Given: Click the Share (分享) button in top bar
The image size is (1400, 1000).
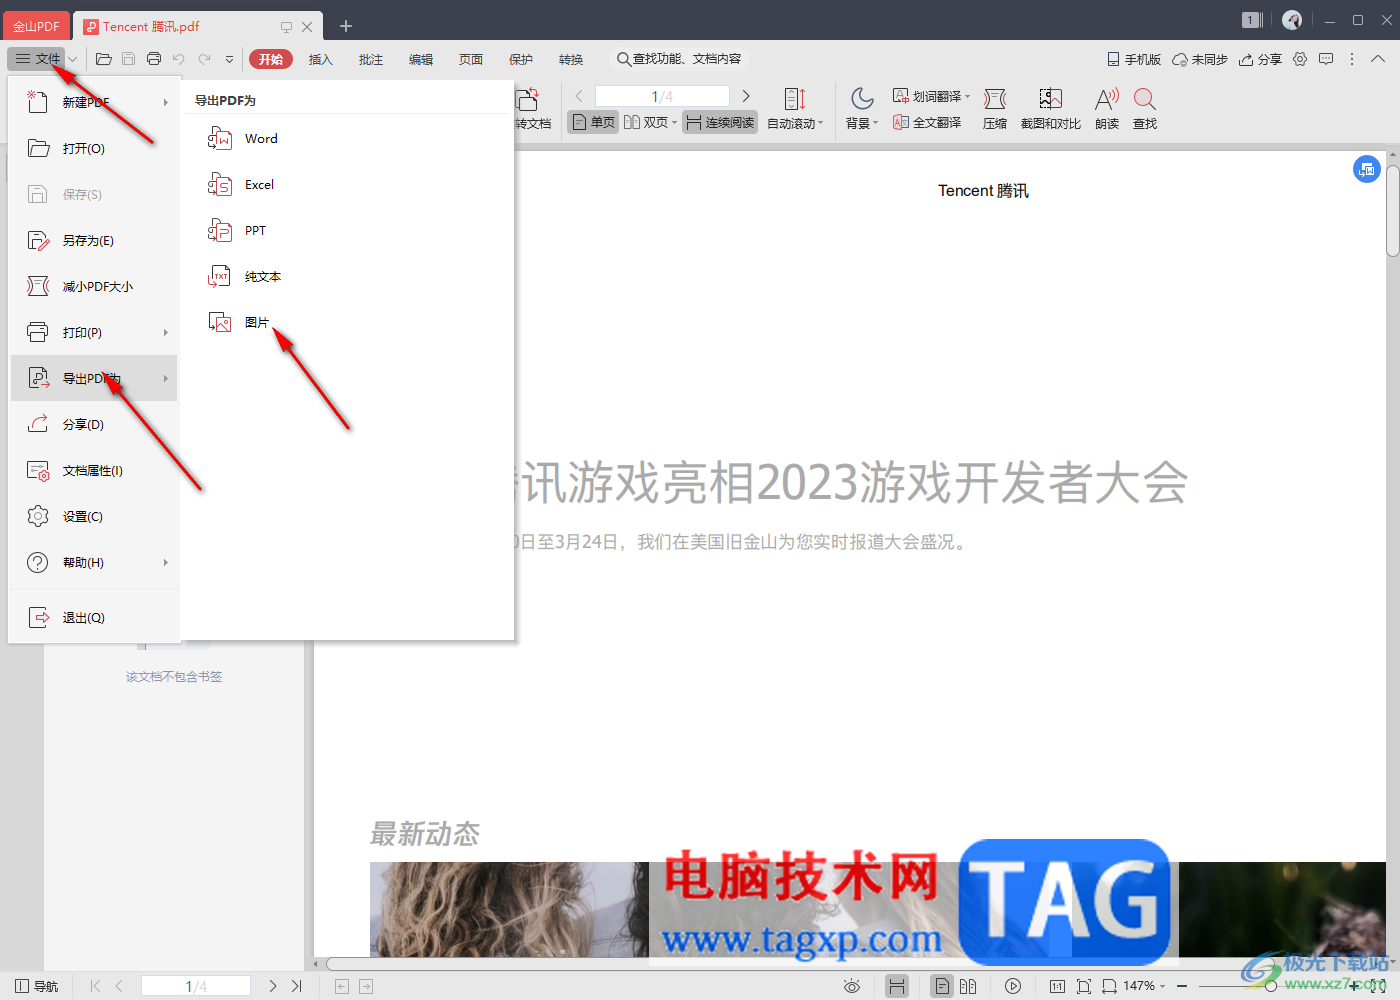Looking at the screenshot, I should 1260,59.
